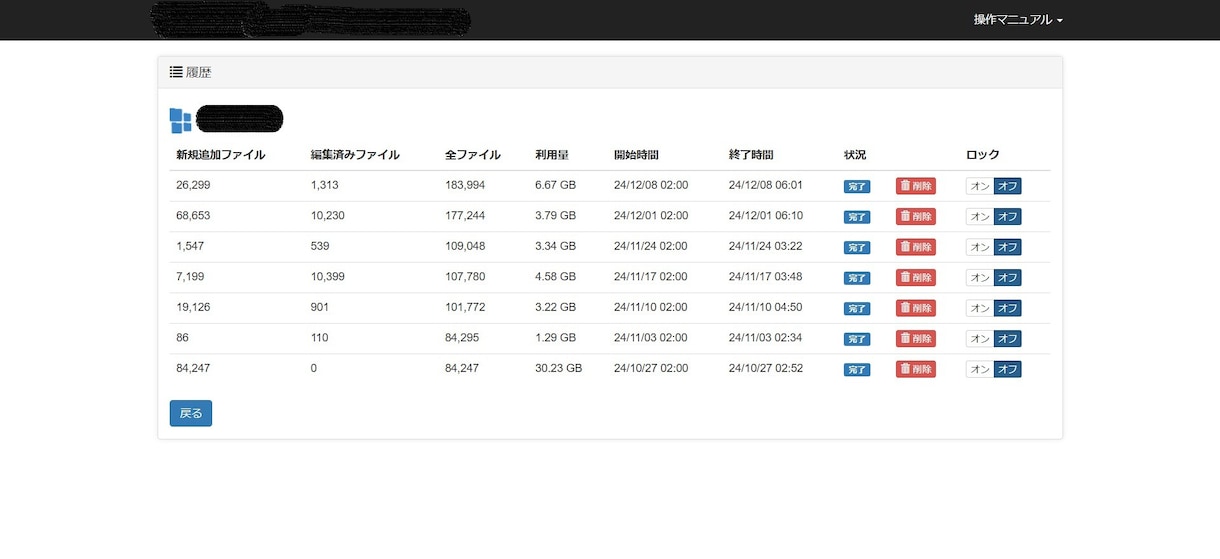Turn lock オン for the 24/12/01 row
The width and height of the screenshot is (1220, 559).
coord(980,216)
